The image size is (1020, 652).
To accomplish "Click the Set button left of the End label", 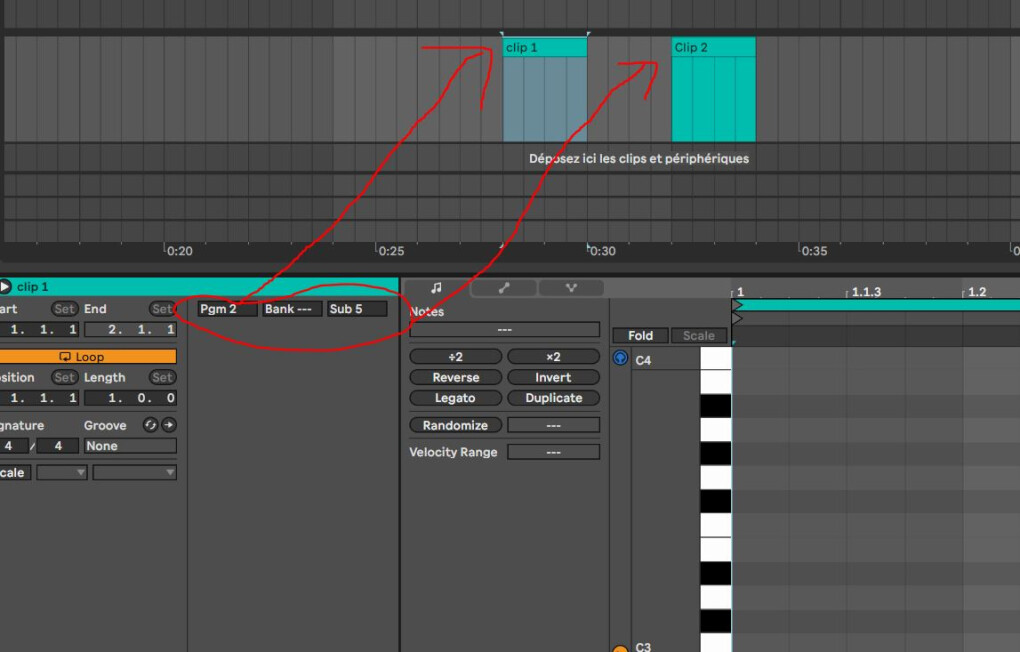I will tap(64, 309).
